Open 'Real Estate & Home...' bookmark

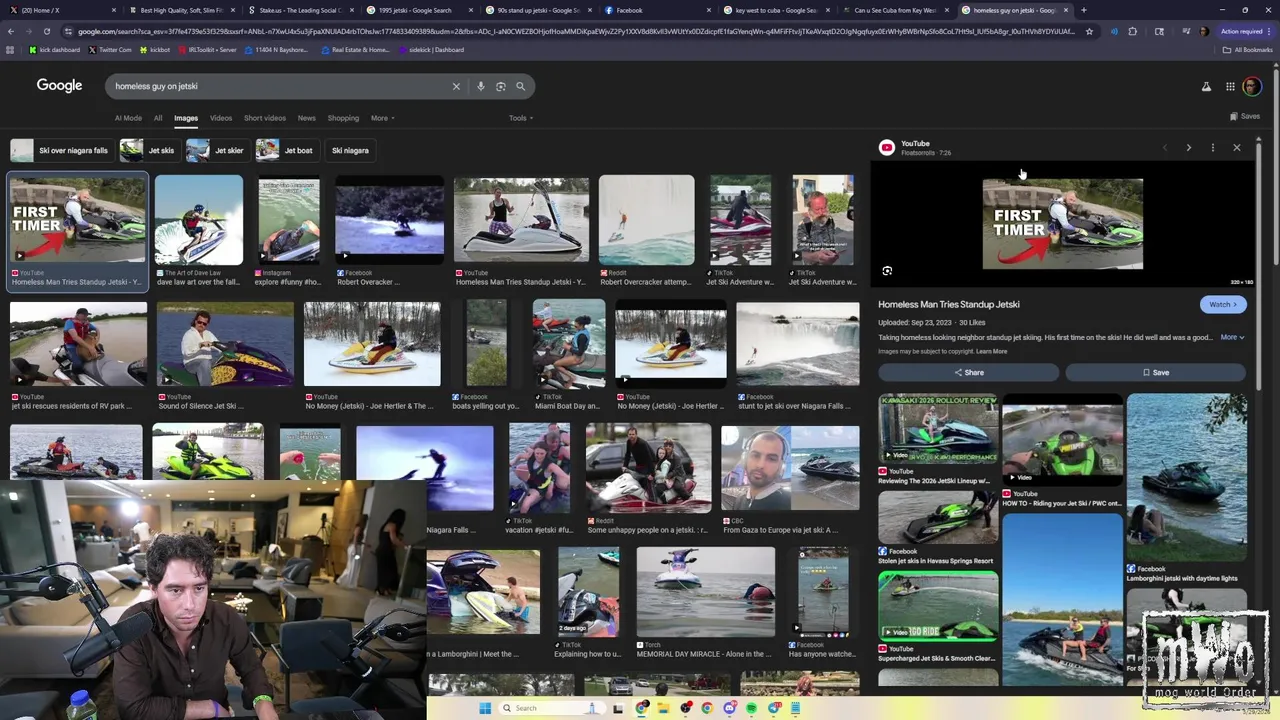[355, 50]
